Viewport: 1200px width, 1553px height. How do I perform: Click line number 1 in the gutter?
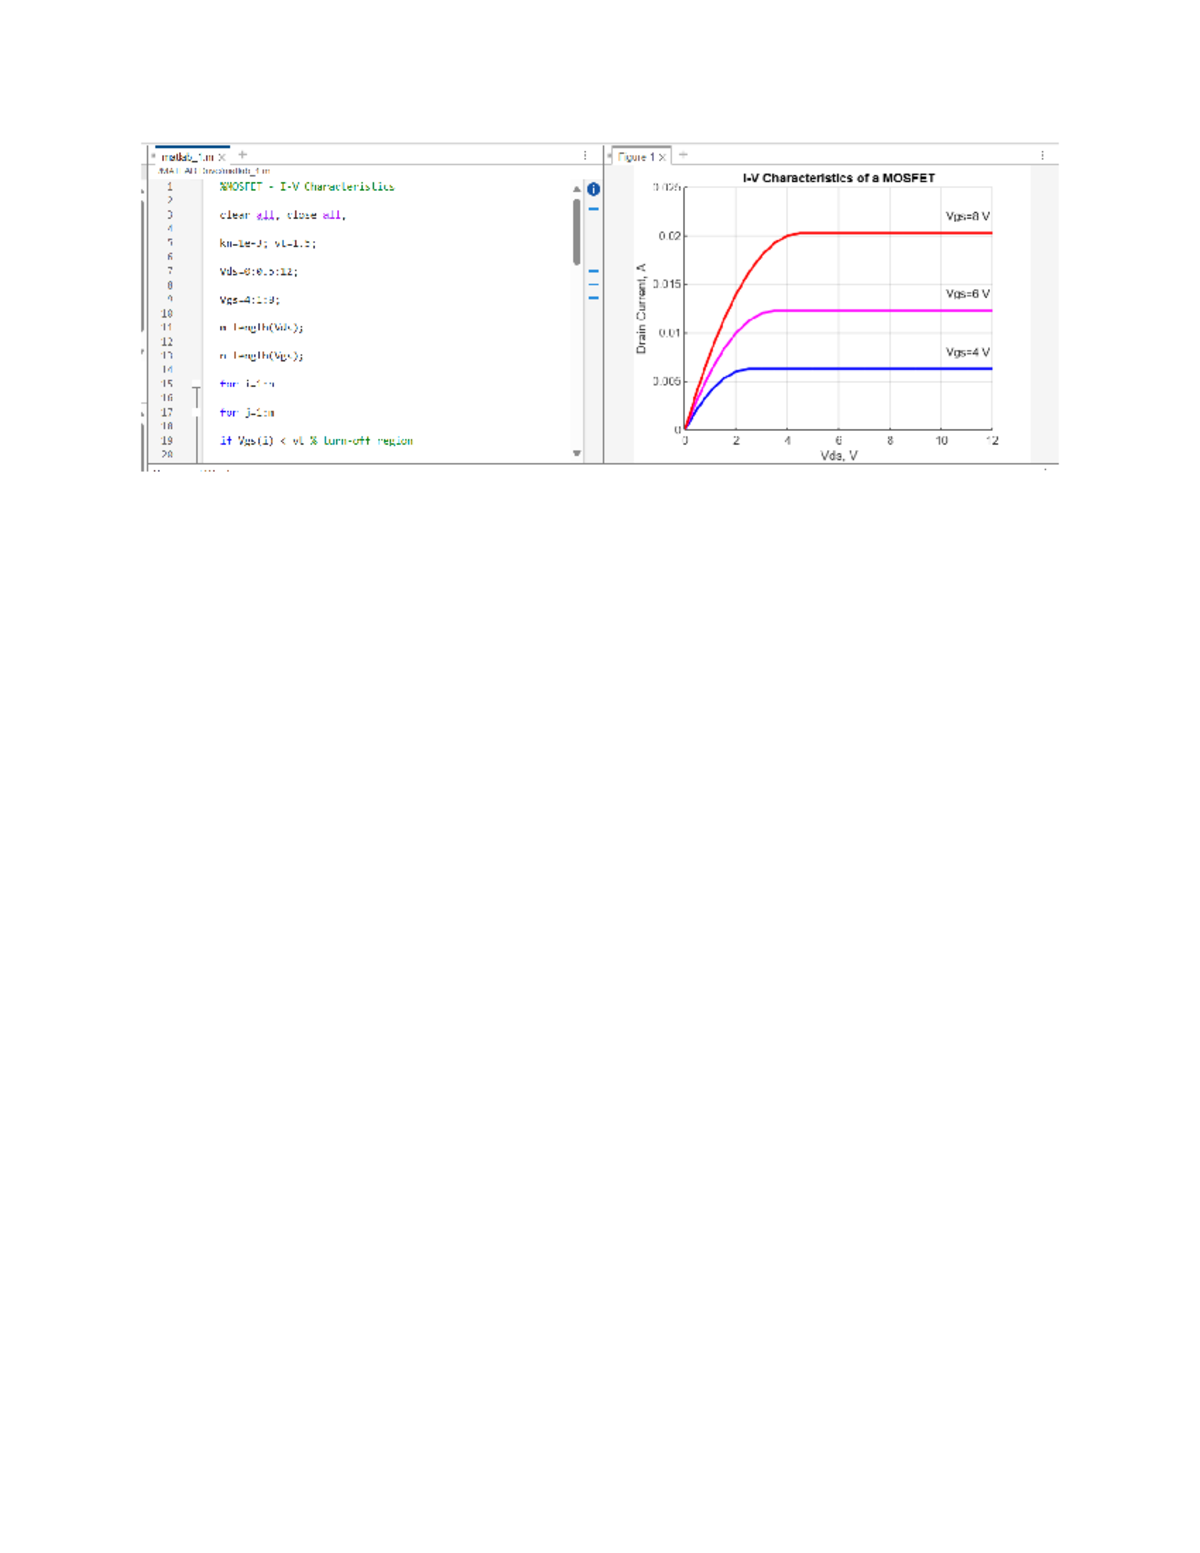point(169,187)
